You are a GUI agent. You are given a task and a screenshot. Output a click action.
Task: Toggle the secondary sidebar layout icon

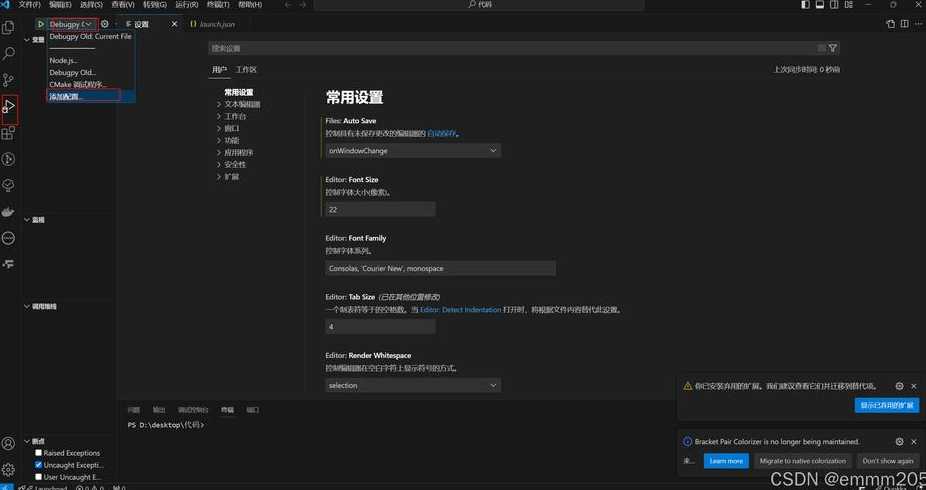click(x=834, y=5)
